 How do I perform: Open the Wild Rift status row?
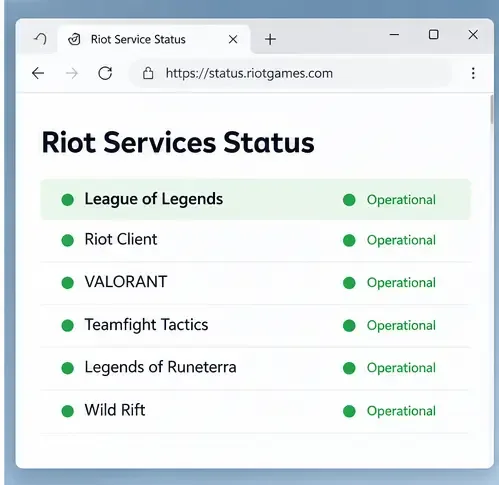(255, 411)
